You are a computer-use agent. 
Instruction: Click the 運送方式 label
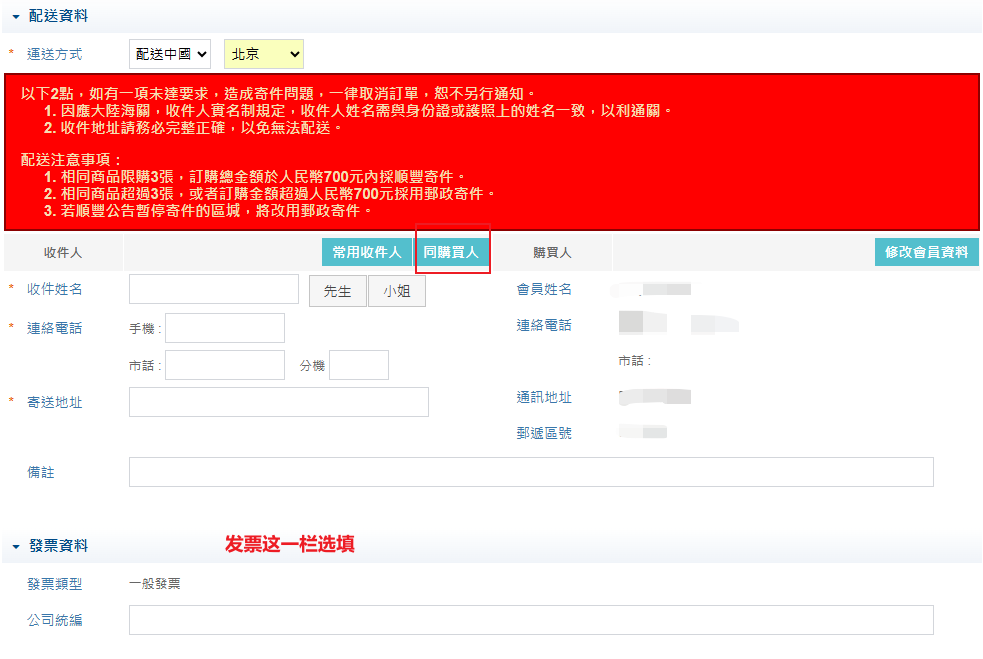click(x=55, y=55)
